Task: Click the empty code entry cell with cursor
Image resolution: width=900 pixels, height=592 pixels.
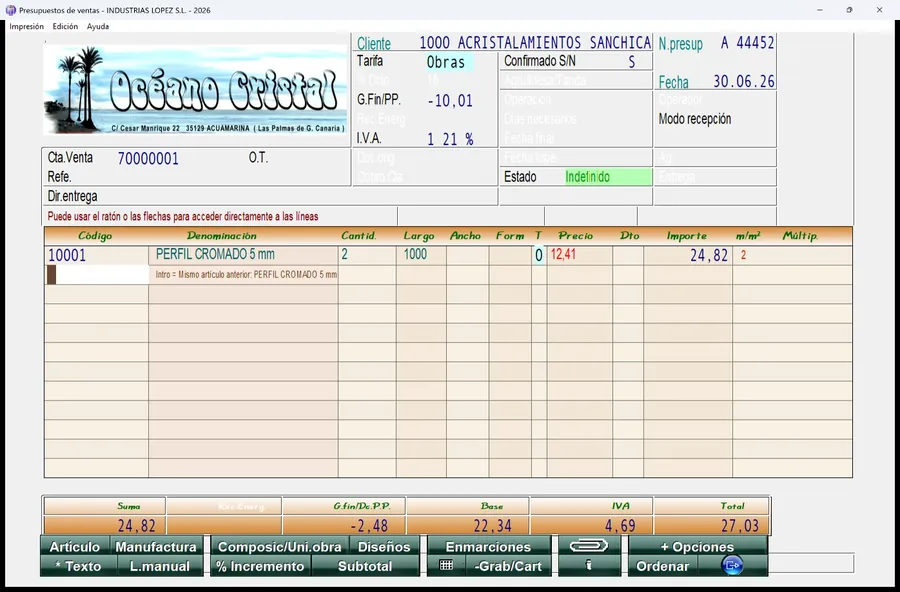Action: [96, 275]
